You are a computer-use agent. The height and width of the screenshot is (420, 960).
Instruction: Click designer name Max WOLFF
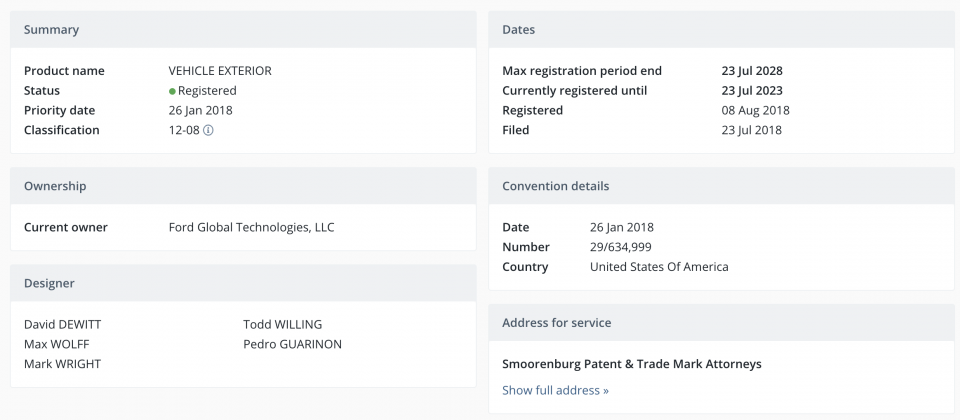tap(56, 343)
